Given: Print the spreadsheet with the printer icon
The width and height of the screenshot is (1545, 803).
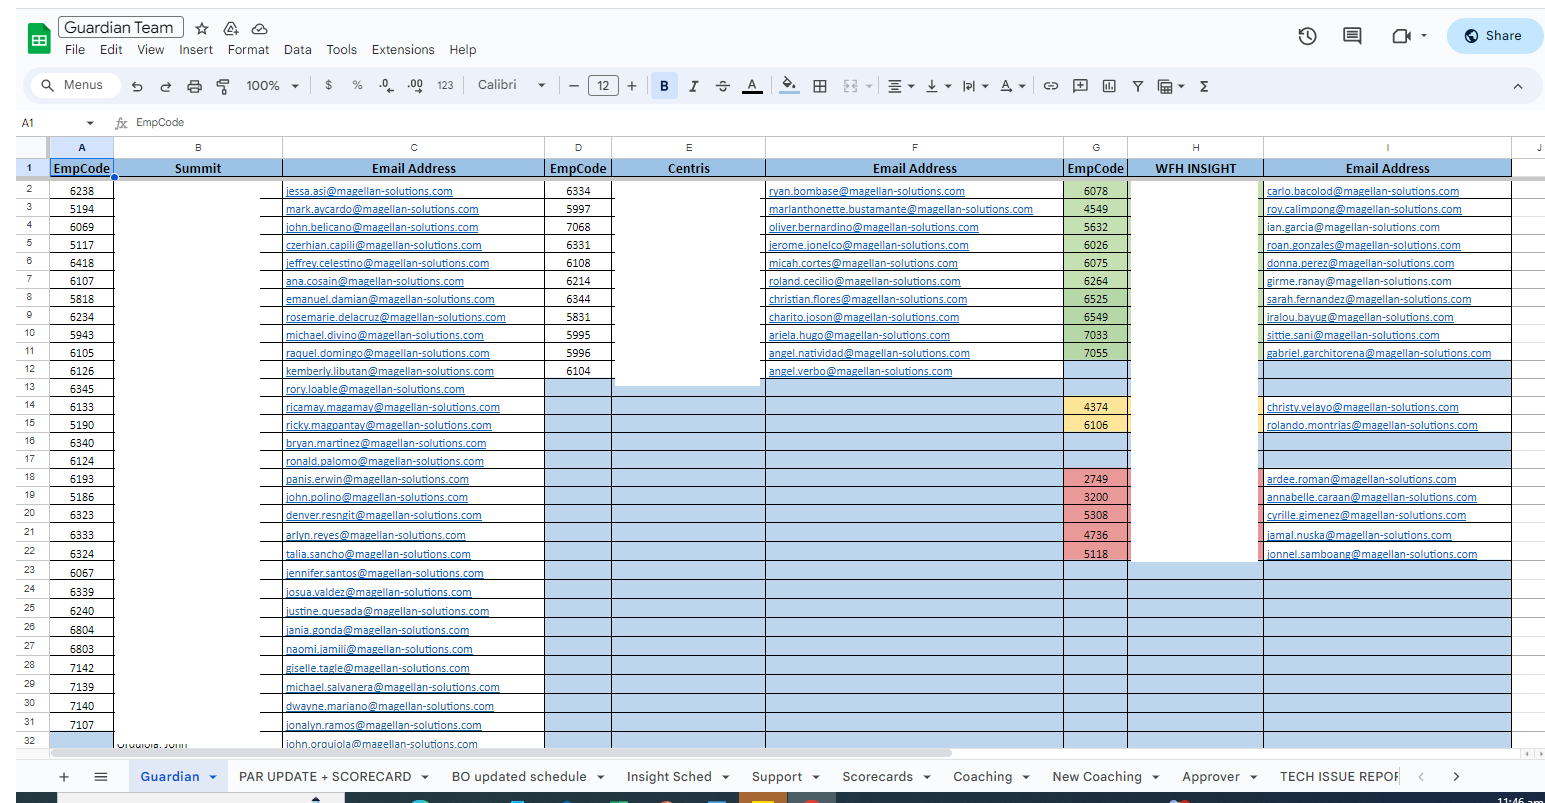Looking at the screenshot, I should coord(195,86).
